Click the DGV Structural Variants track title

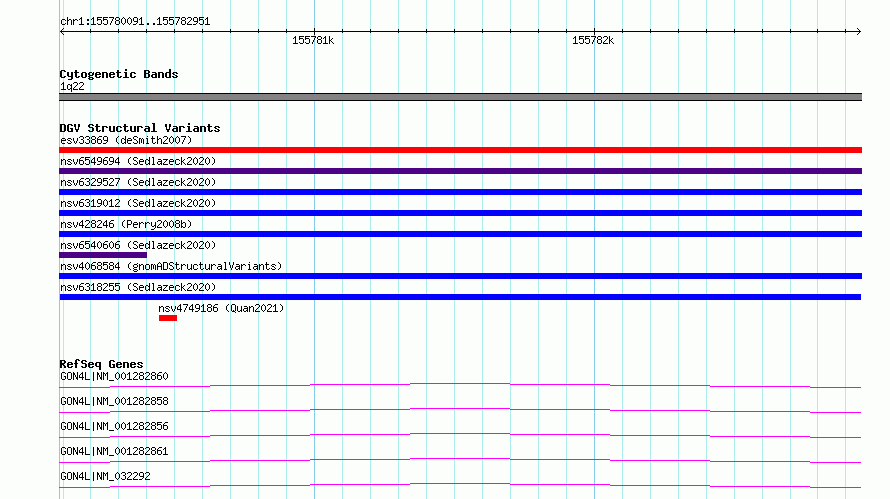[x=140, y=128]
